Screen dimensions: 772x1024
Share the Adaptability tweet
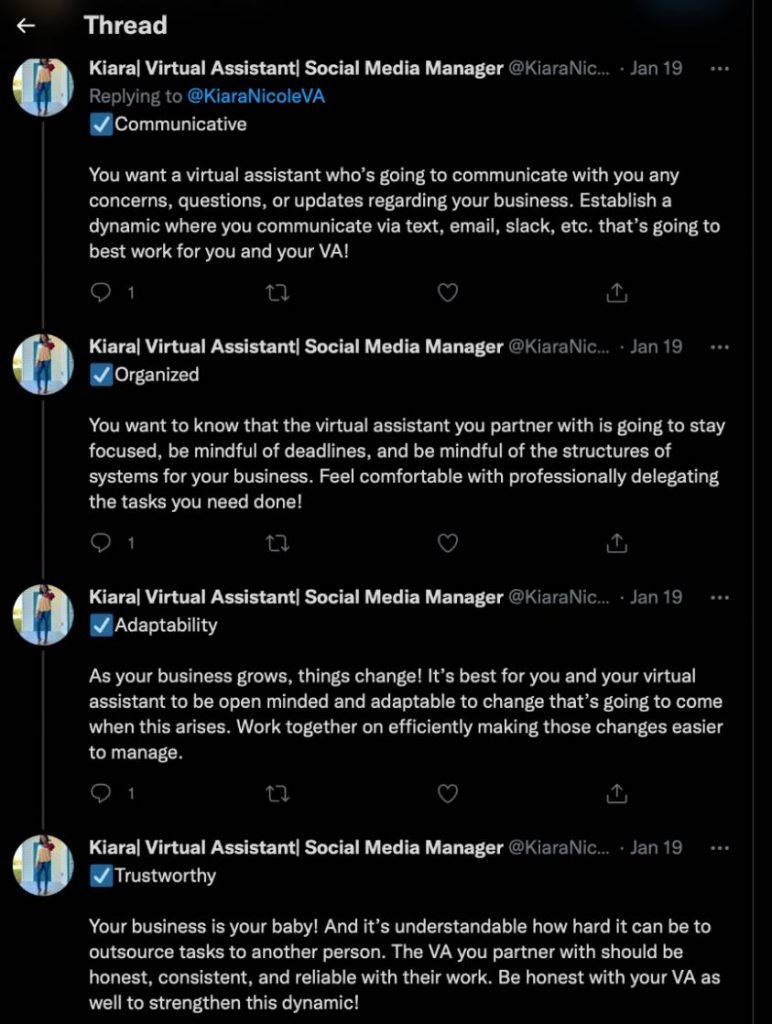(617, 793)
